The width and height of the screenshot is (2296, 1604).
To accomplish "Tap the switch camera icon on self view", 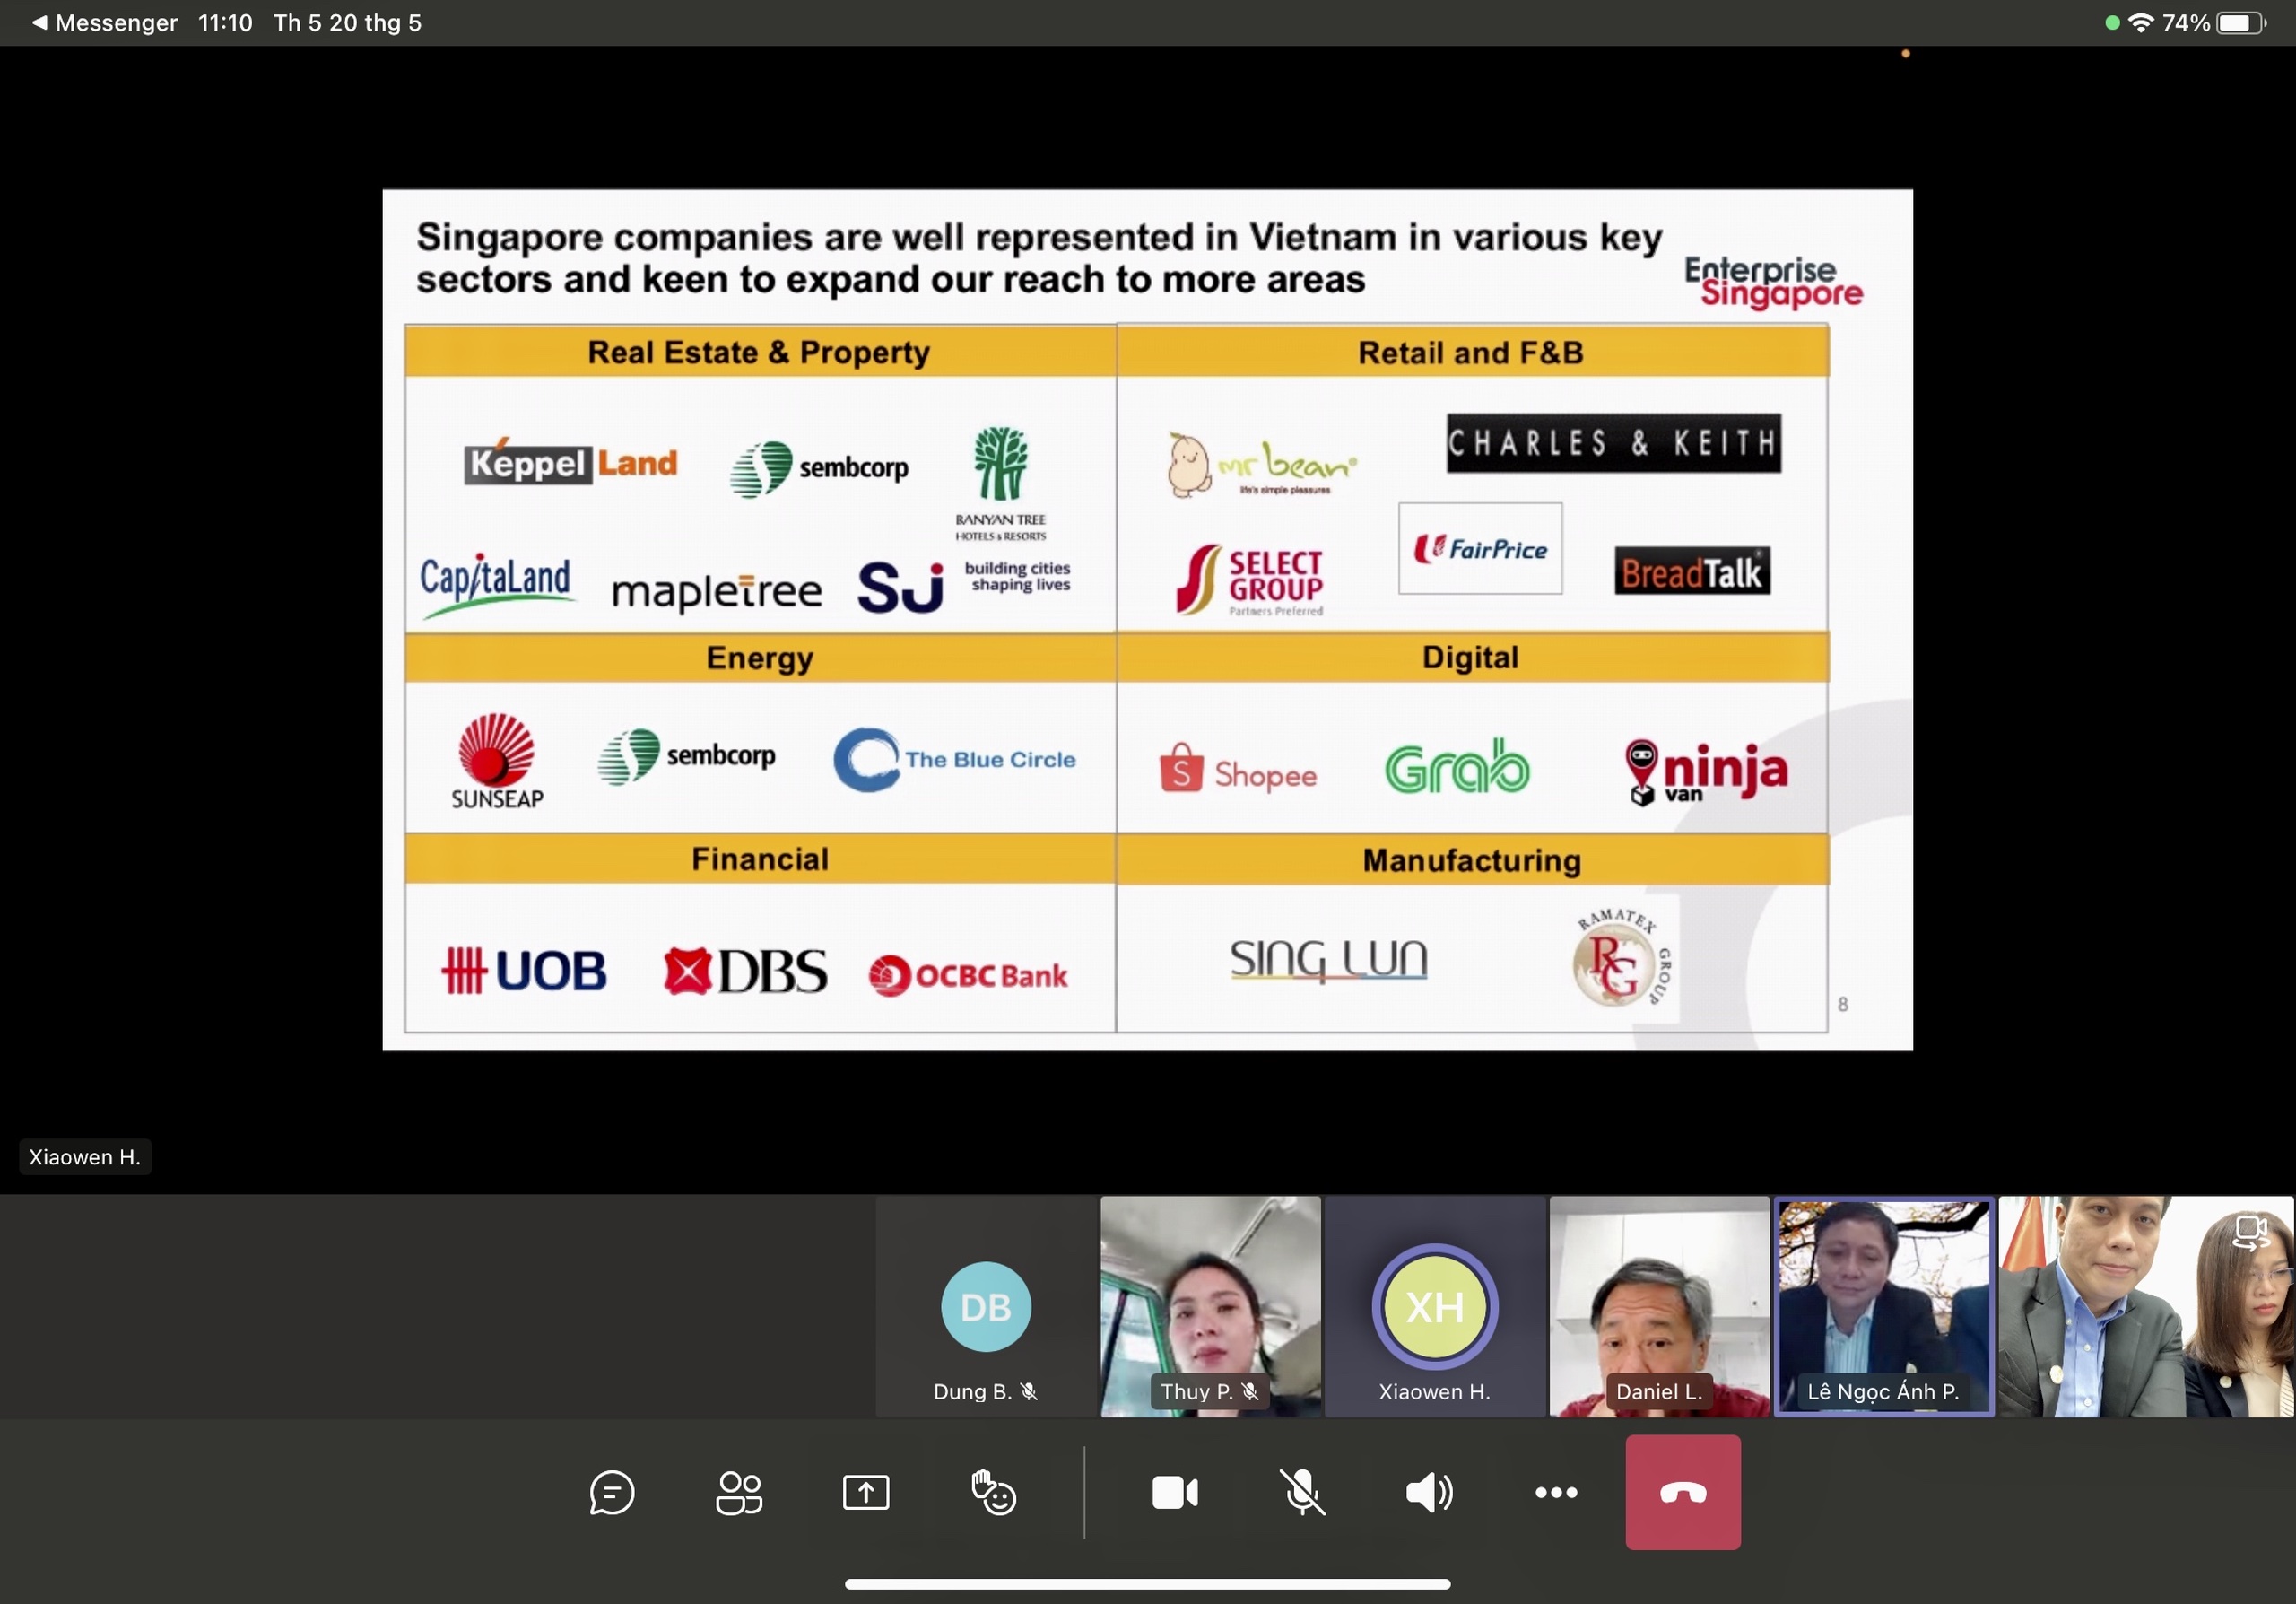I will coord(2250,1232).
